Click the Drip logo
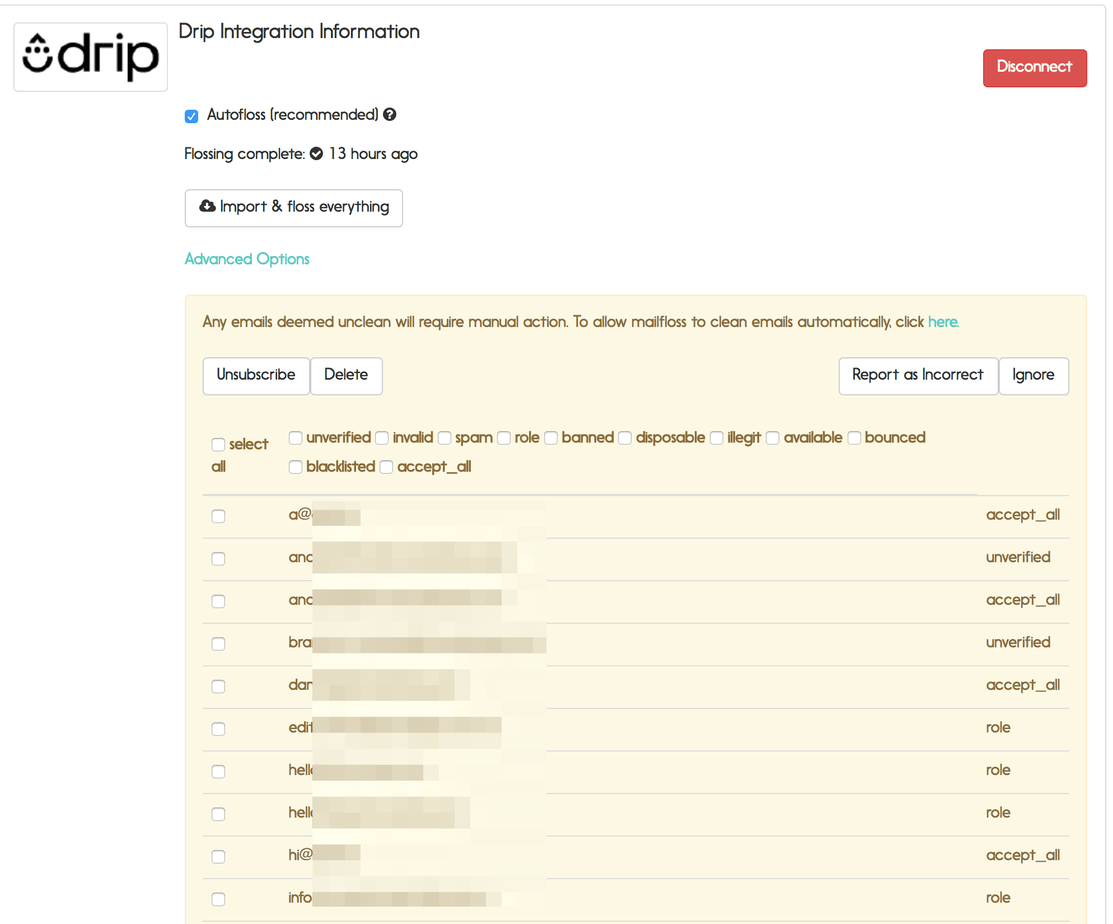This screenshot has width=1113, height=924. [91, 57]
